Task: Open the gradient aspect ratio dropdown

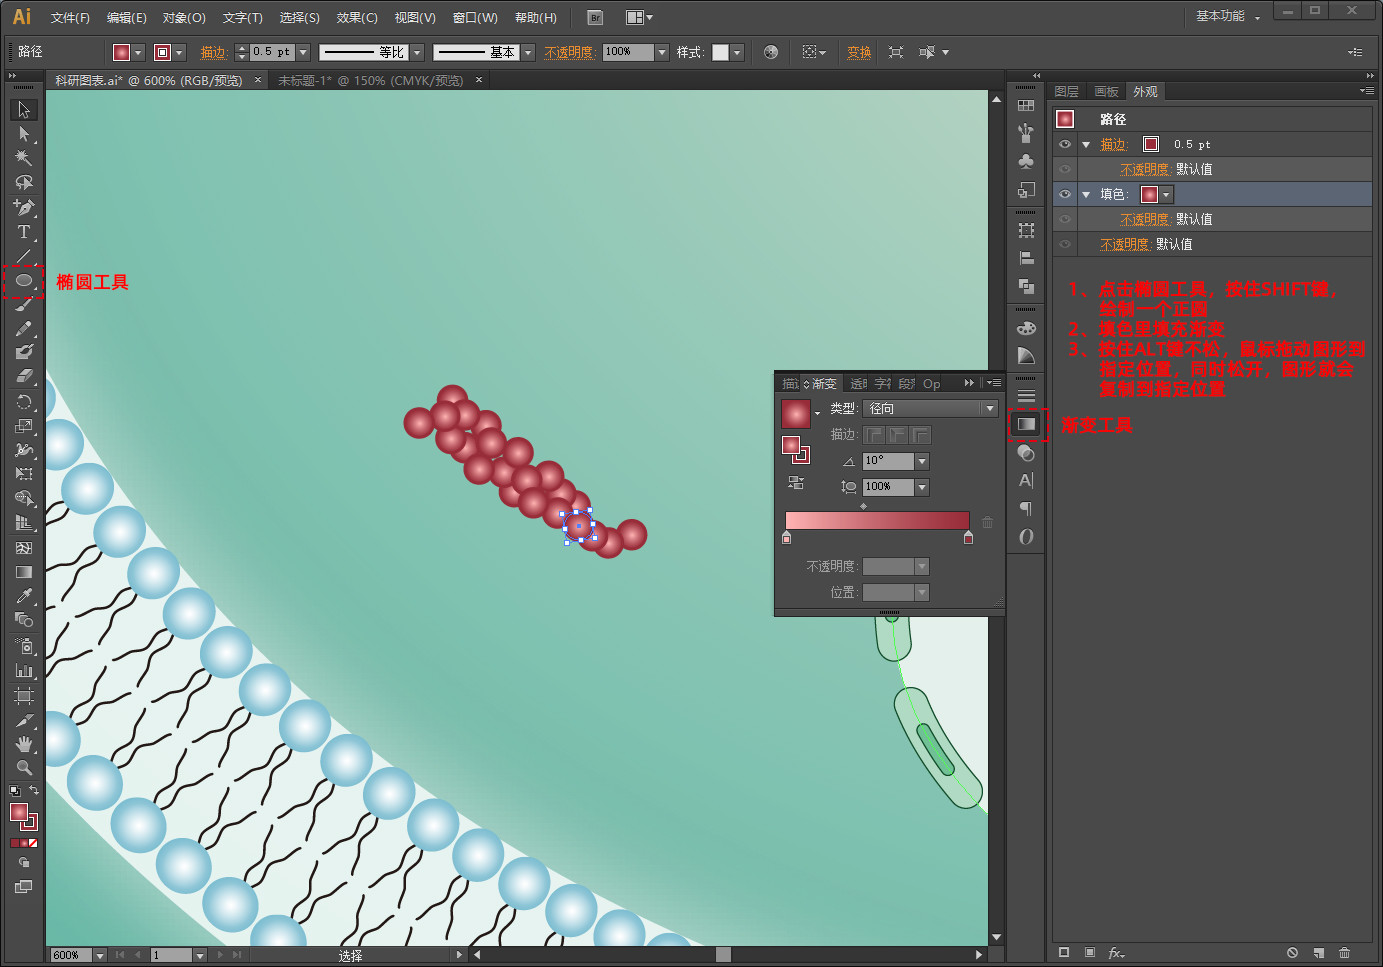Action: point(922,487)
